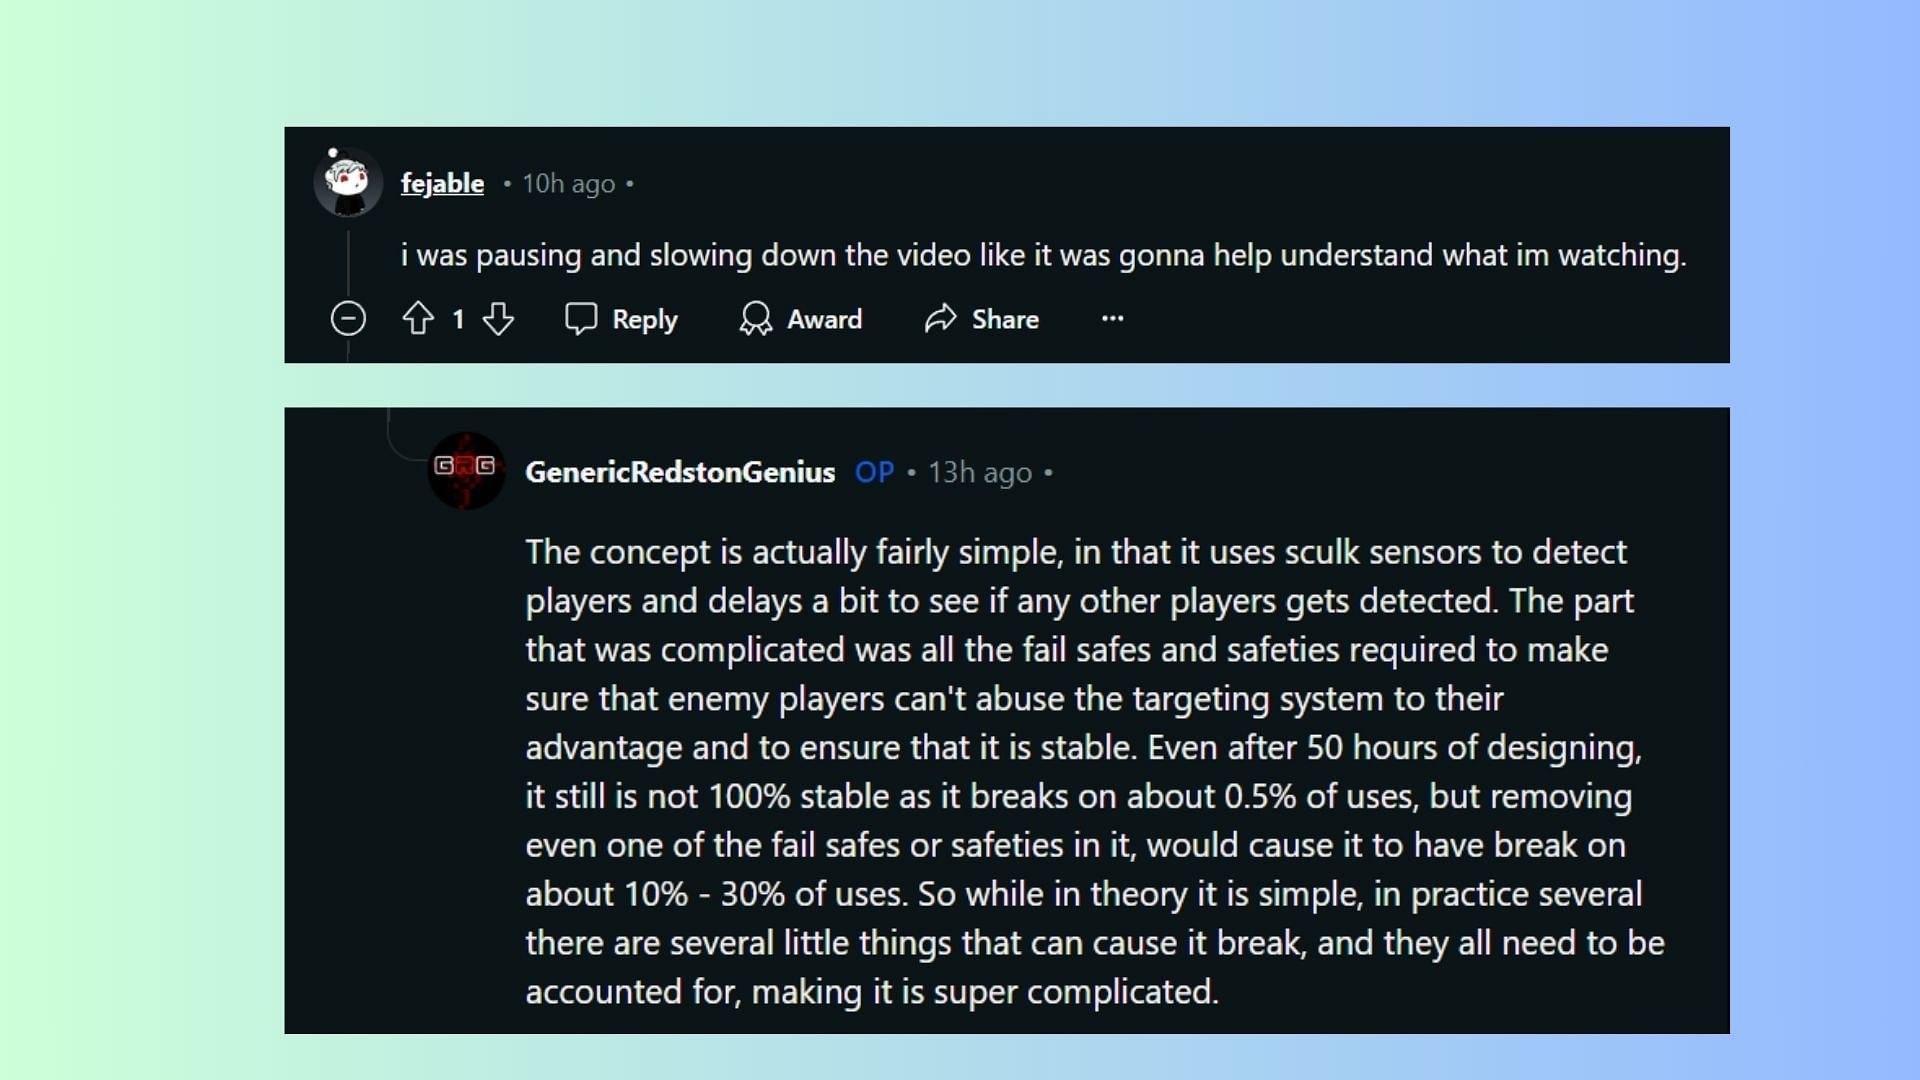The width and height of the screenshot is (1920, 1080).
Task: Click the upvote count number 1
Action: (459, 319)
